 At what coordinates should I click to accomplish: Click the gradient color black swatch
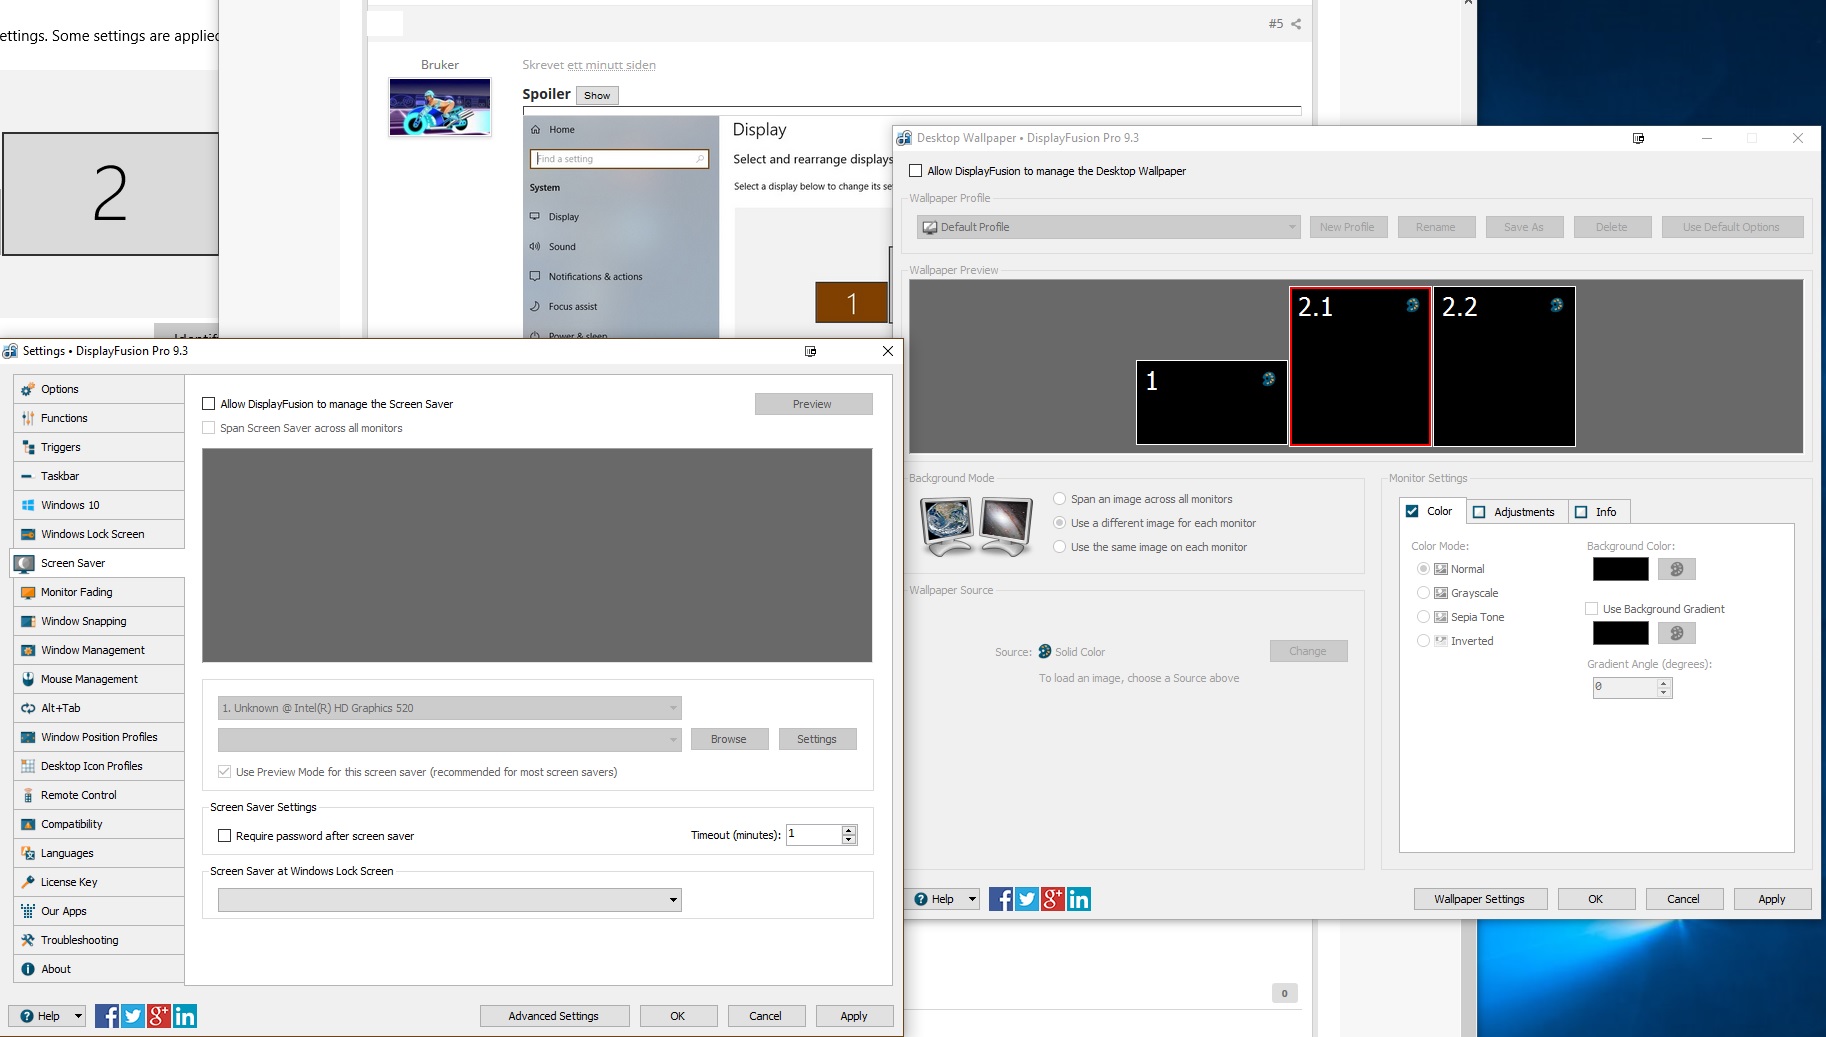(1620, 633)
